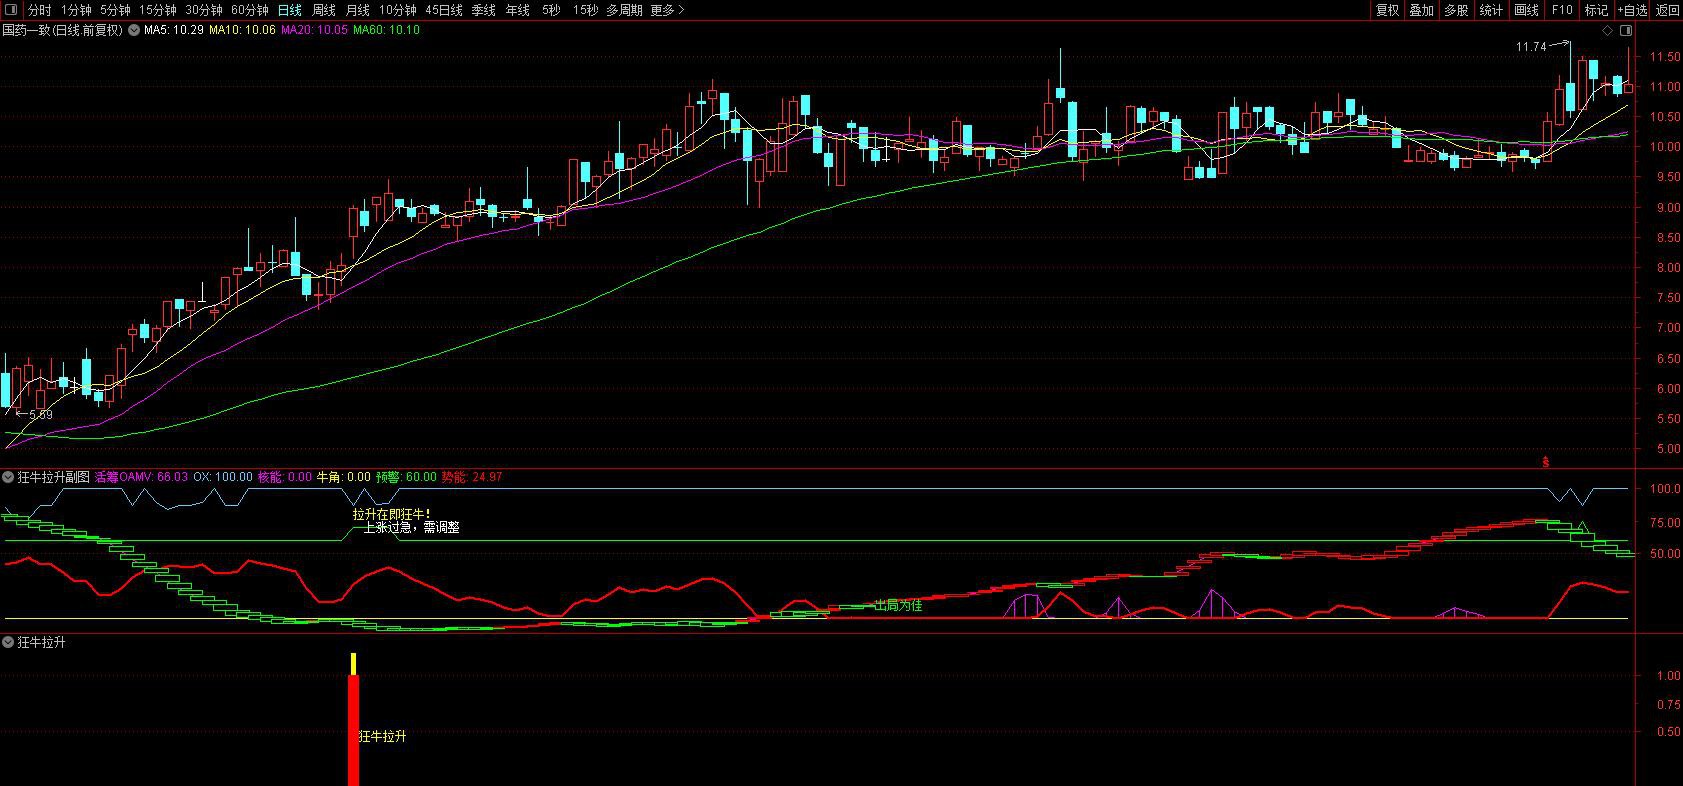Click the 核能: 0.00 value

[285, 477]
